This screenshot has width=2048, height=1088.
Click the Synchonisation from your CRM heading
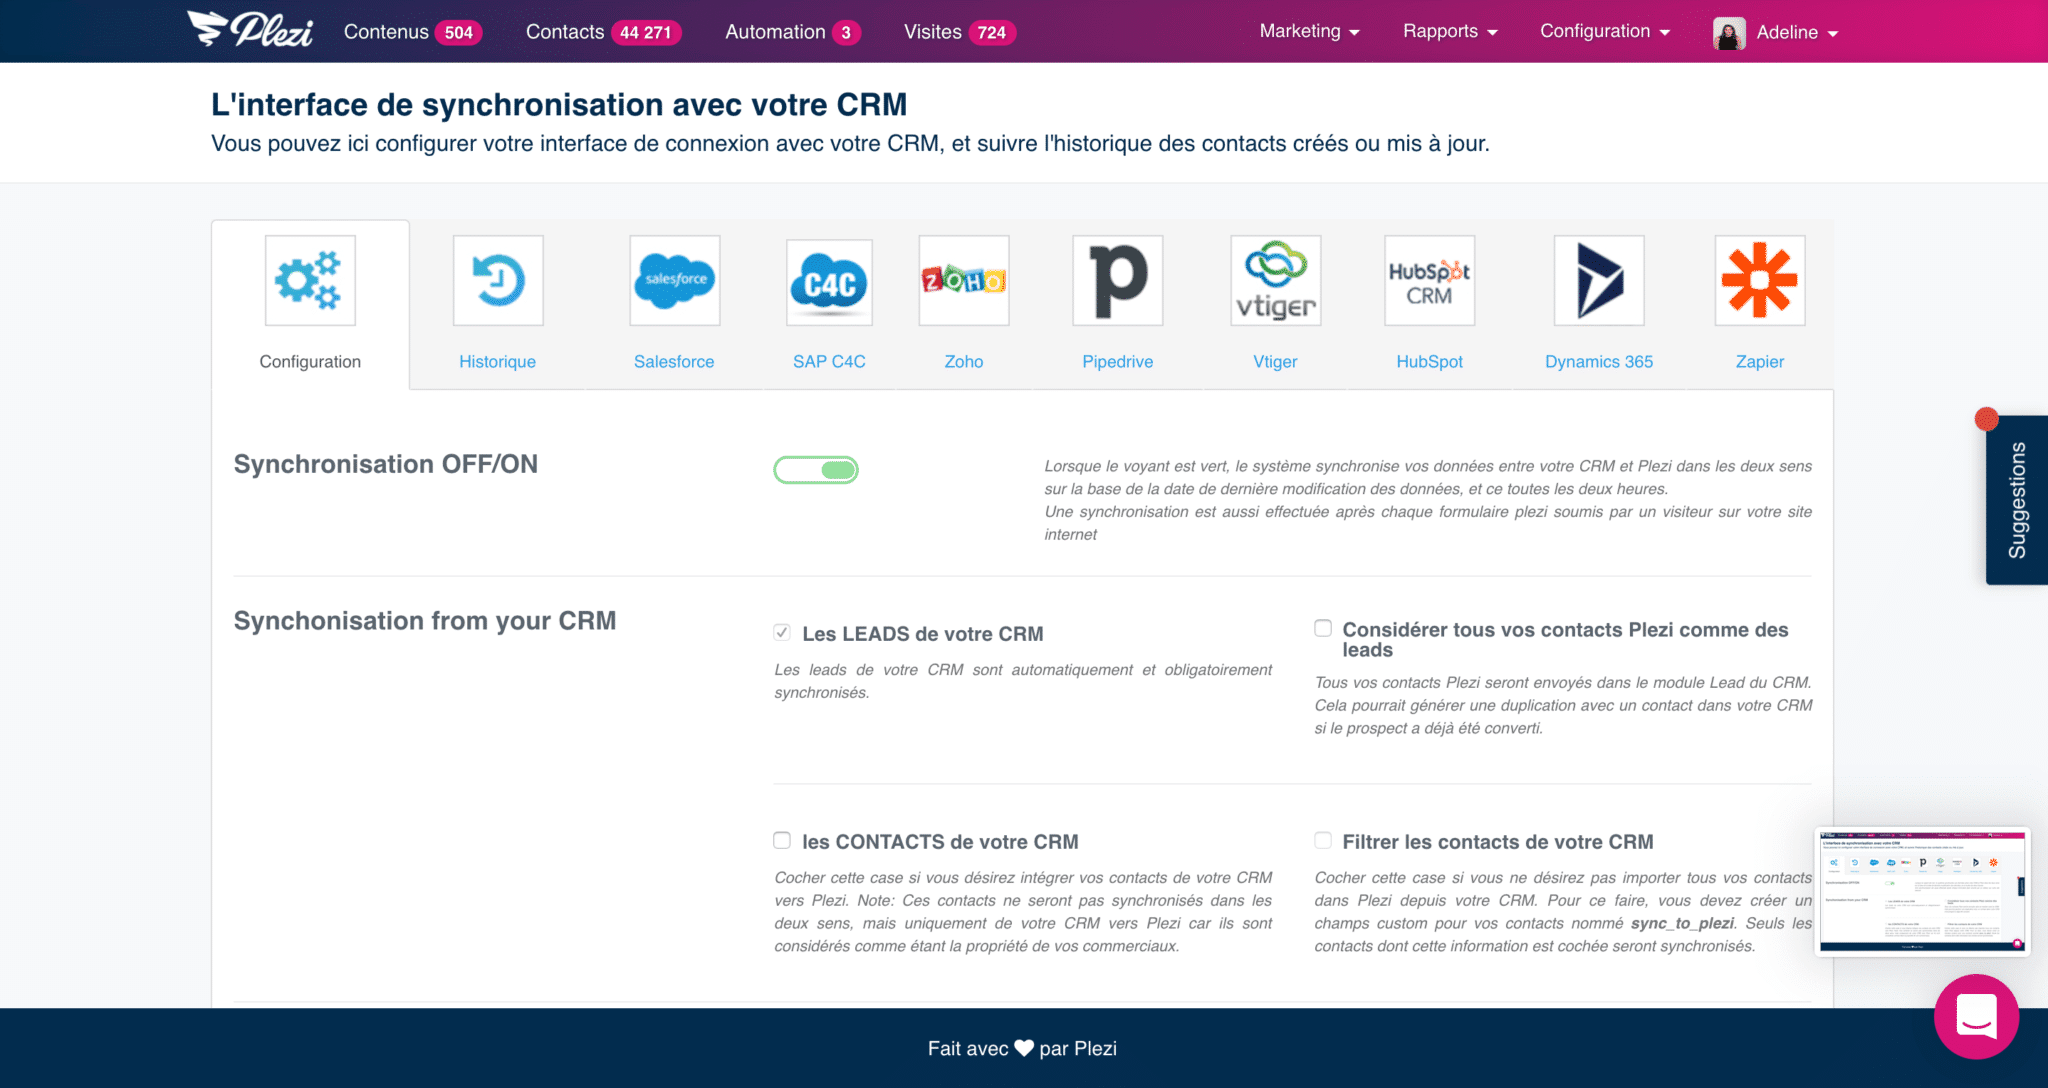(425, 621)
